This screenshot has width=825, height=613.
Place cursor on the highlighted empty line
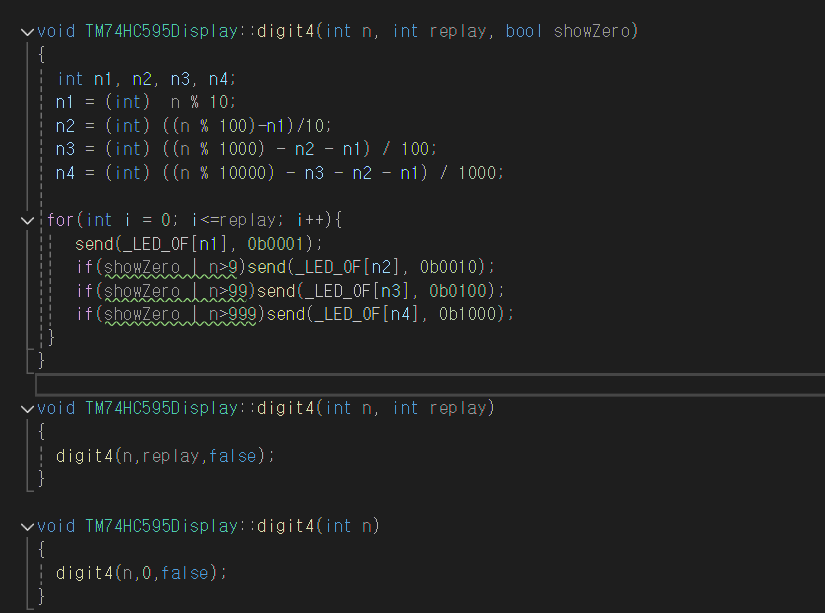[430, 385]
